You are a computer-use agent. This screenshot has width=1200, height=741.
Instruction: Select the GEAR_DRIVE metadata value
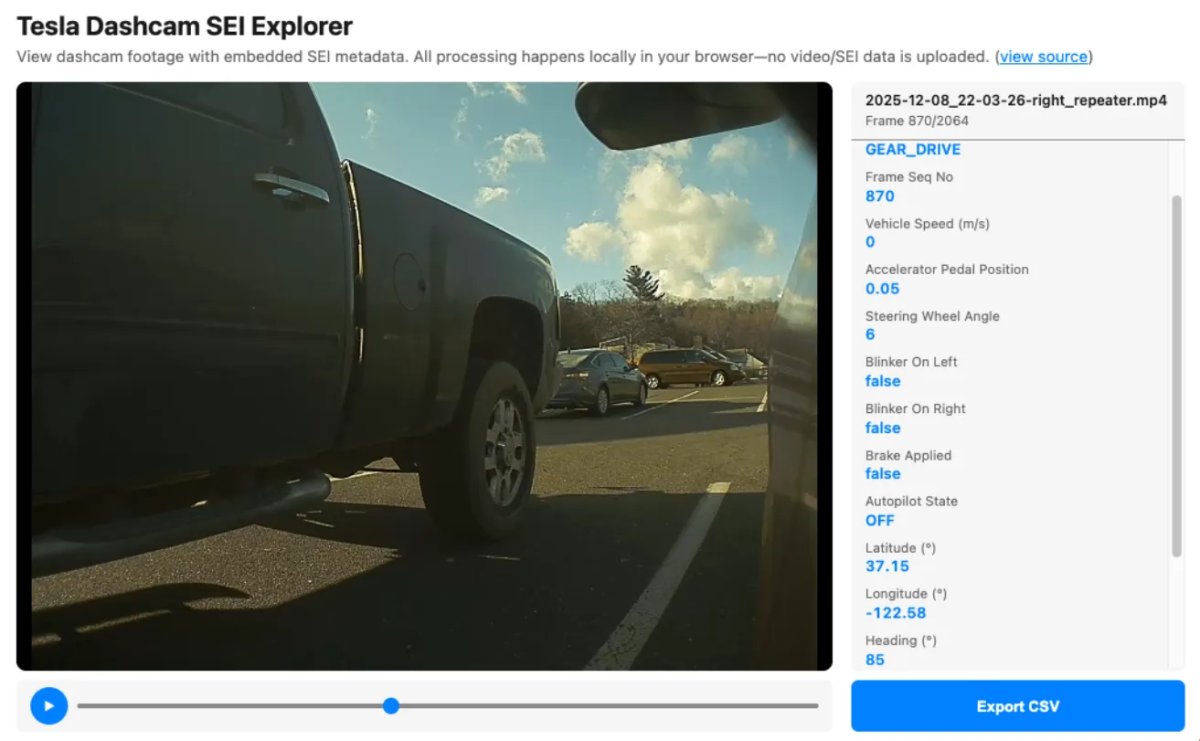pyautogui.click(x=911, y=149)
